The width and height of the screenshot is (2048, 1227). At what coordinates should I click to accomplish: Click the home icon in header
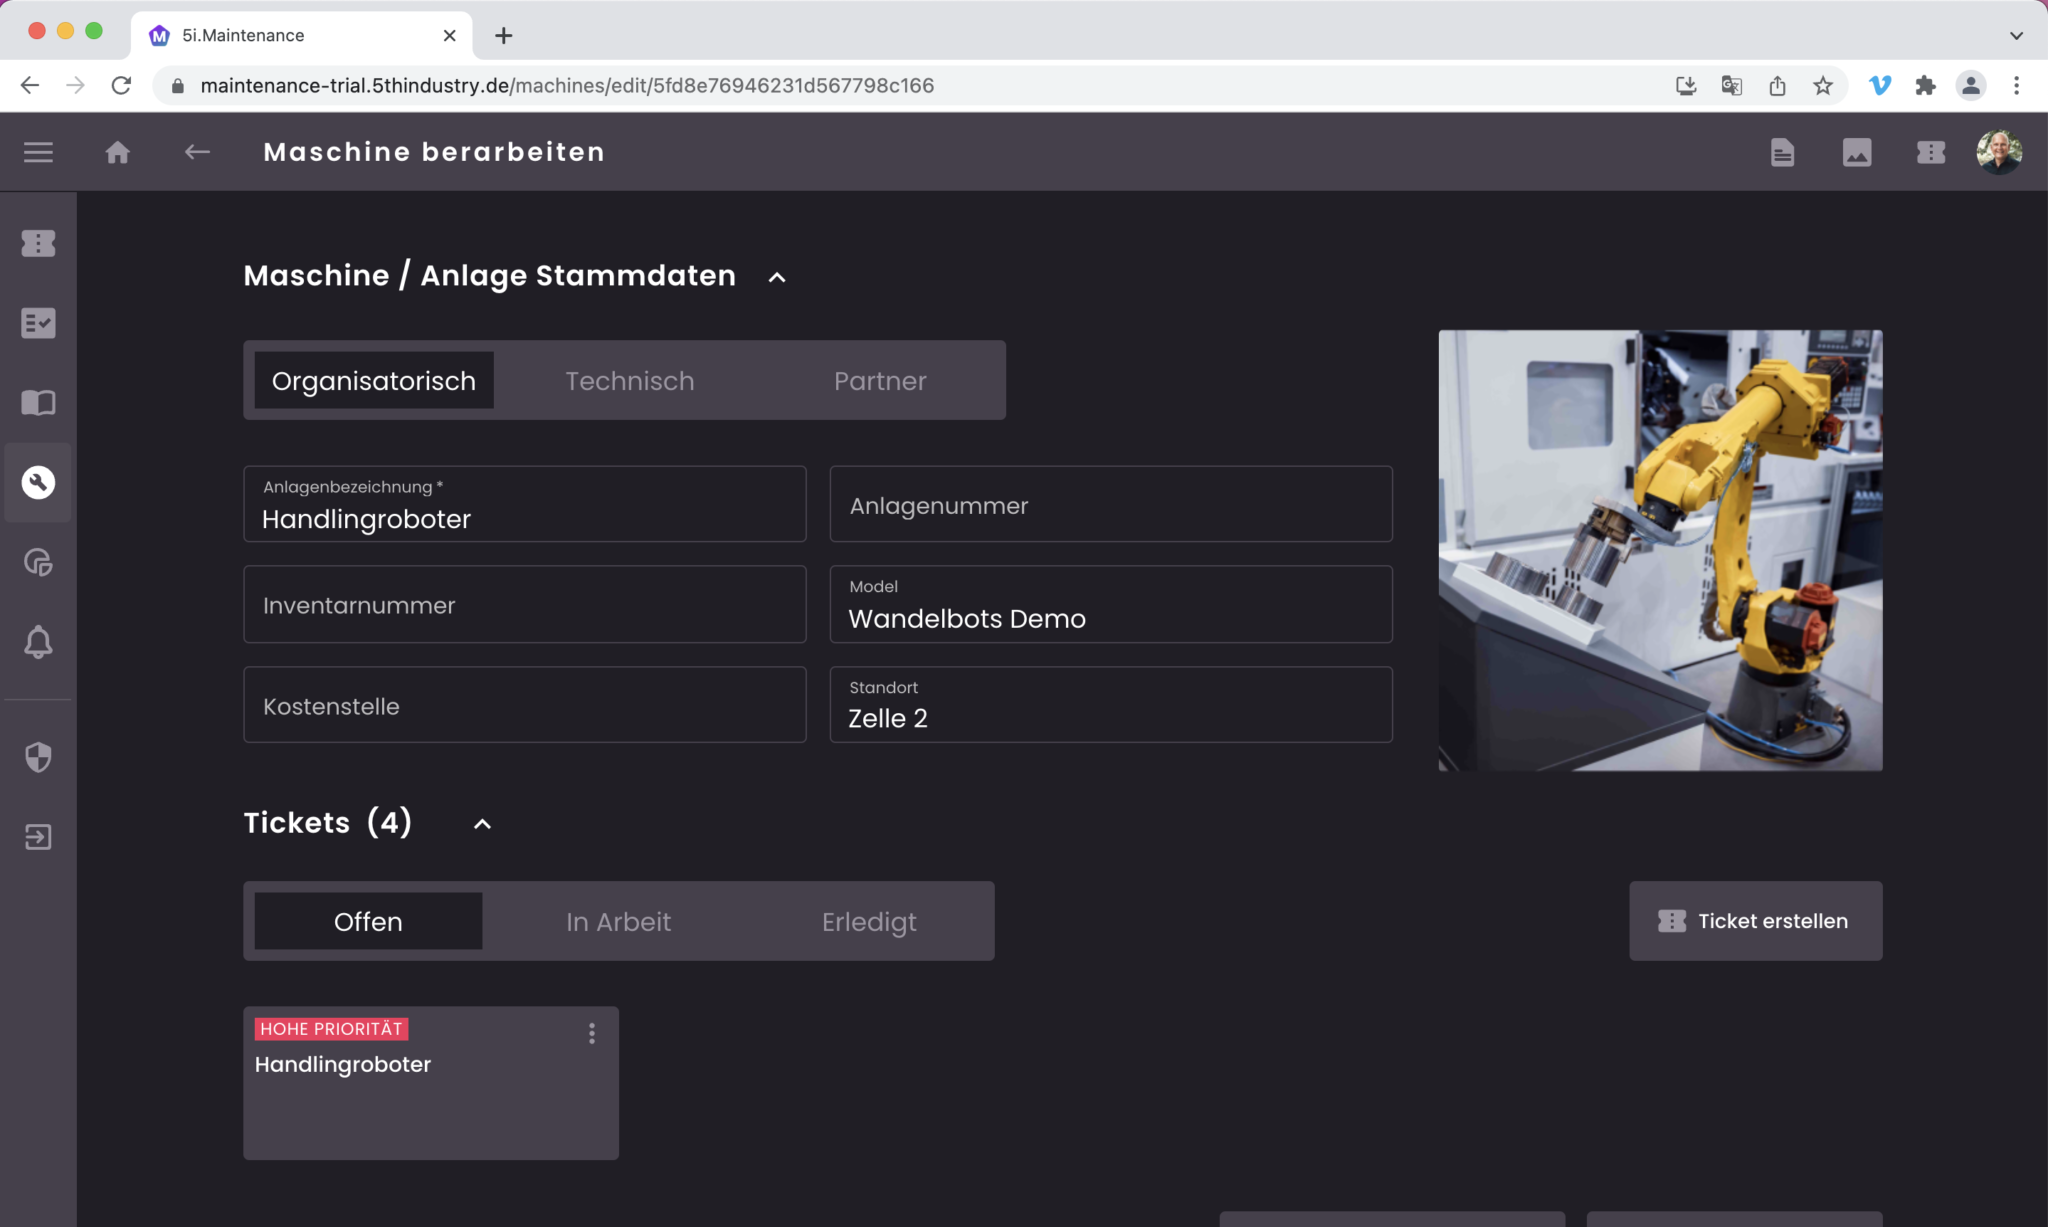coord(118,152)
